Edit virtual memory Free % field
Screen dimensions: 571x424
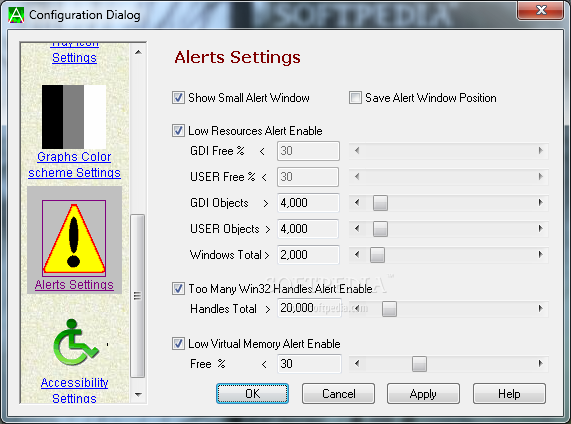point(309,364)
